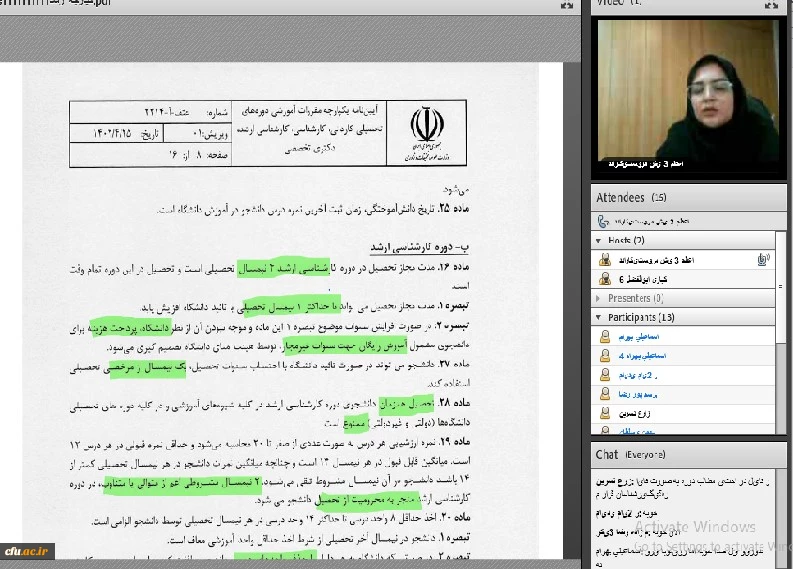The width and height of the screenshot is (793, 569).
Task: Click the second participant's avatar icon
Action: tap(605, 356)
